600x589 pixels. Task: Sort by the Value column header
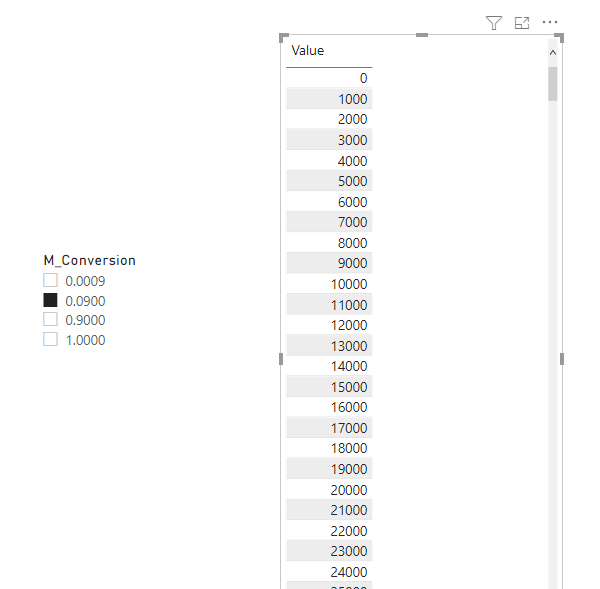(x=308, y=51)
